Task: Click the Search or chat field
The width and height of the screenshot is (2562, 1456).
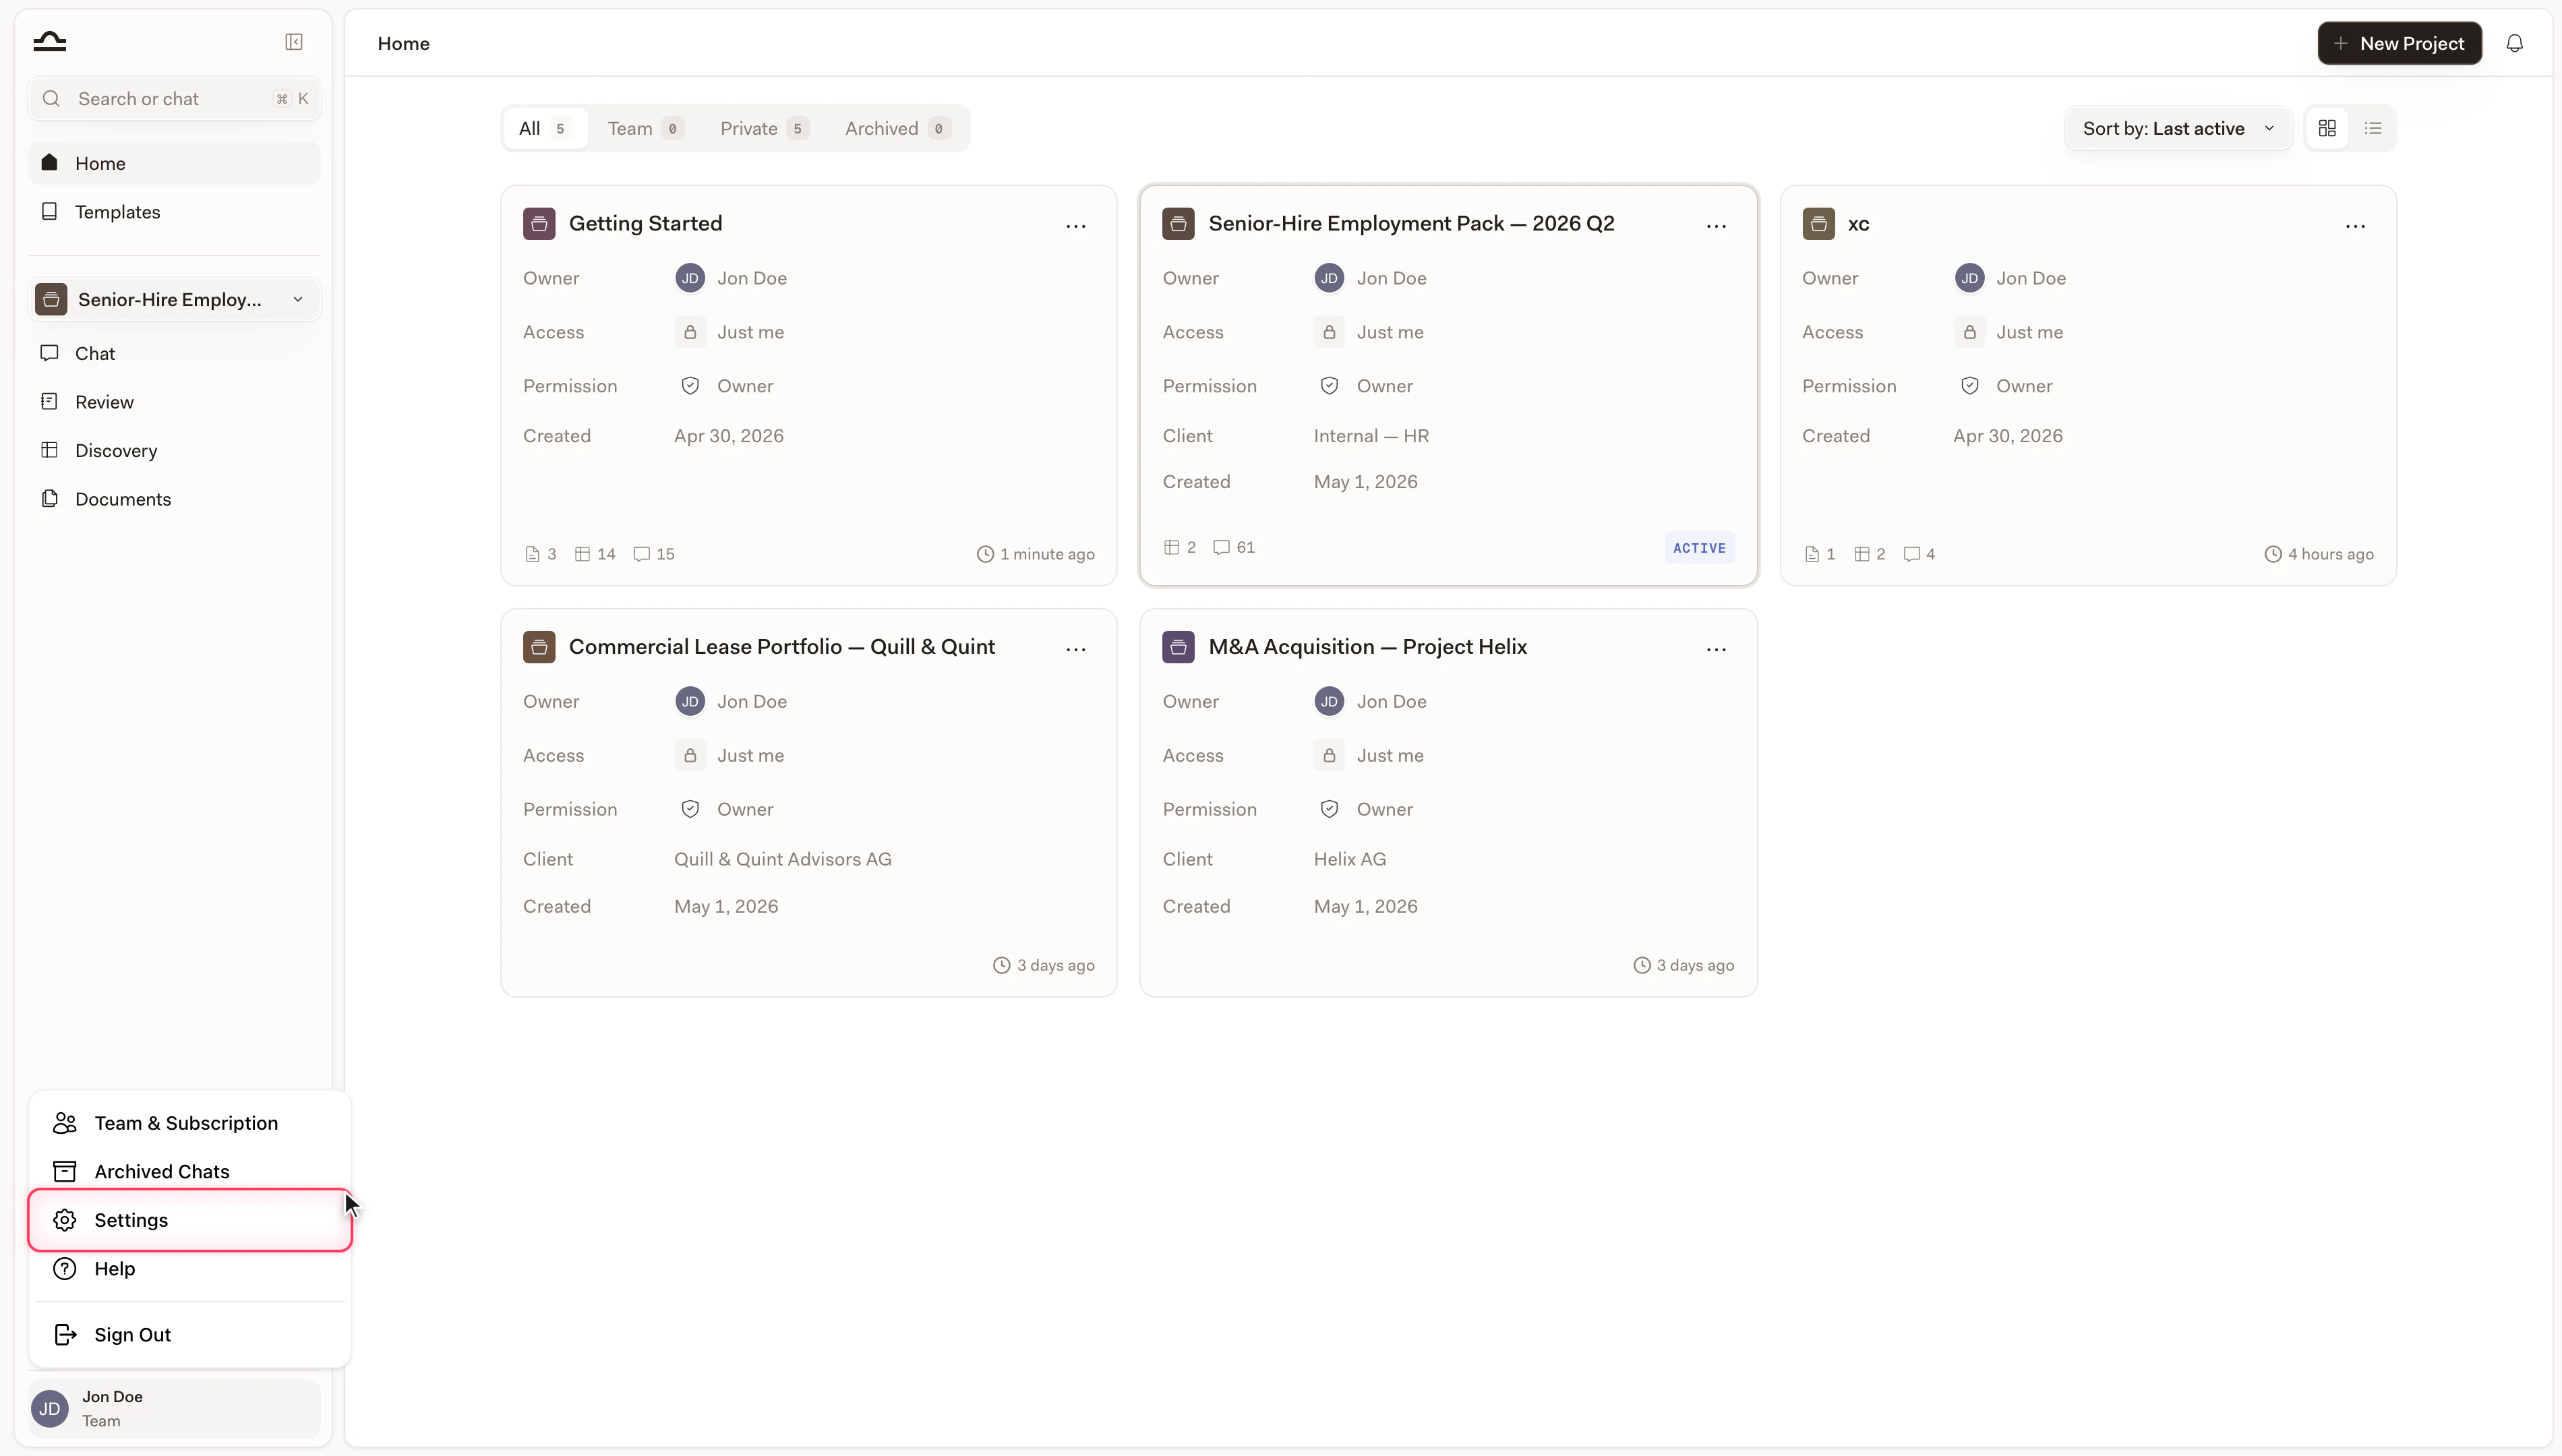Action: coord(174,99)
